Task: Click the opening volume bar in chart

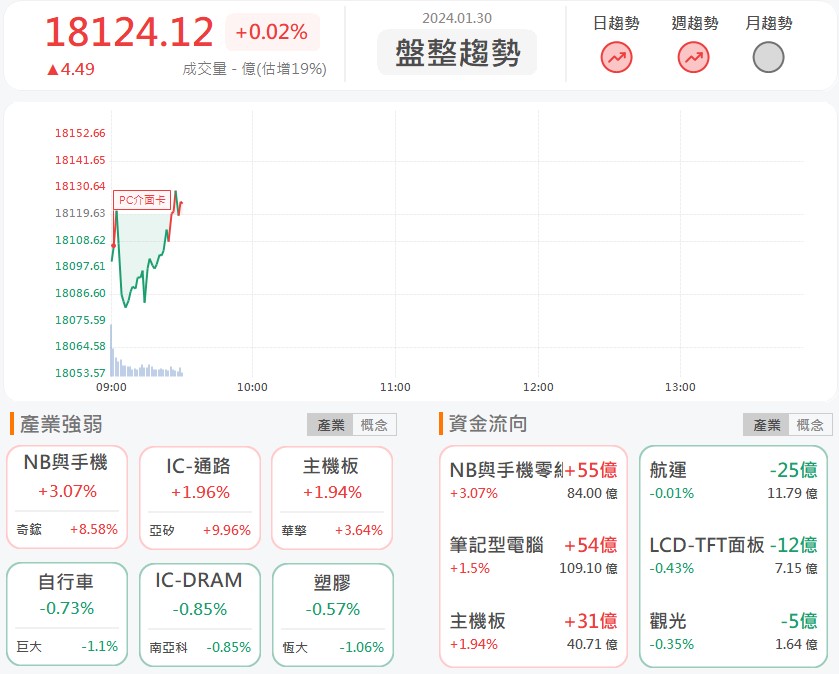Action: click(x=111, y=350)
